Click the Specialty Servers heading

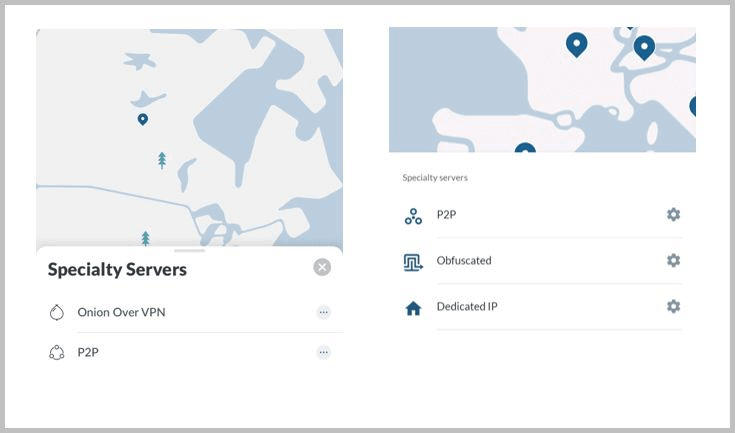click(x=117, y=270)
